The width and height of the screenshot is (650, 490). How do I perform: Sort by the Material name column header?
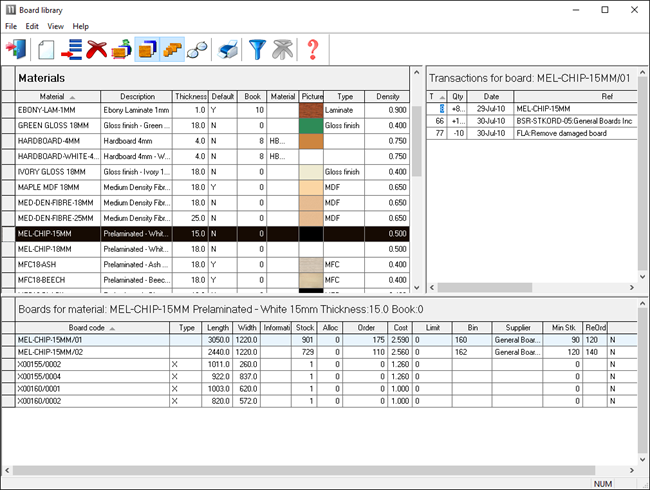[x=57, y=96]
